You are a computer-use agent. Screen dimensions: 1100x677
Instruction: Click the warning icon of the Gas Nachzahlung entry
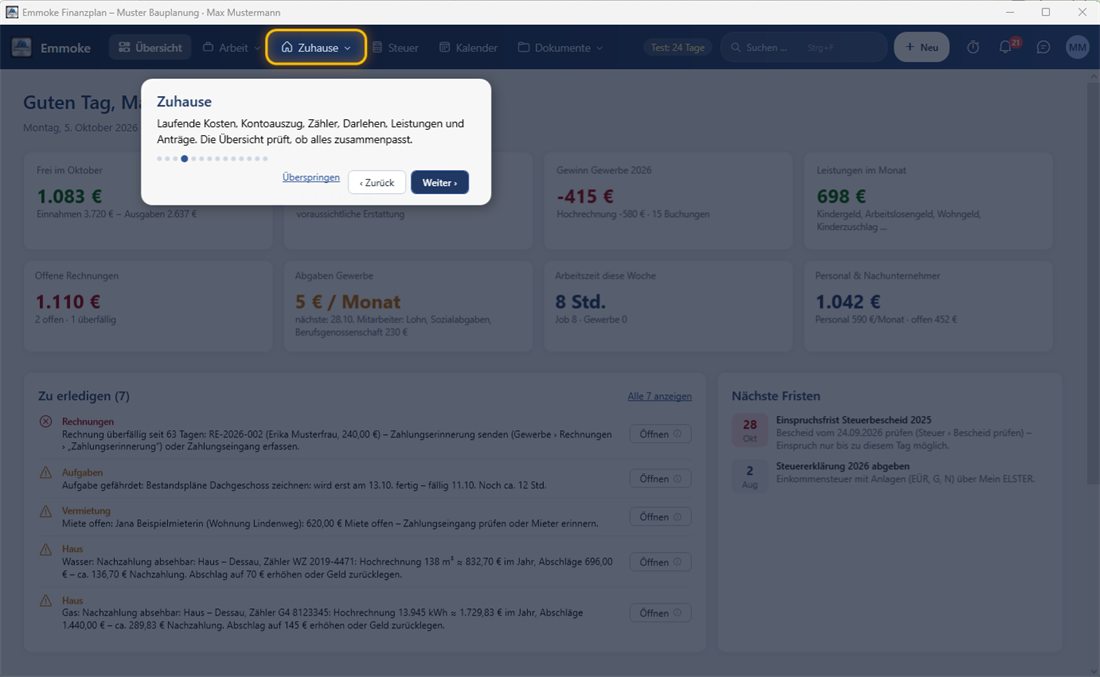(46, 601)
